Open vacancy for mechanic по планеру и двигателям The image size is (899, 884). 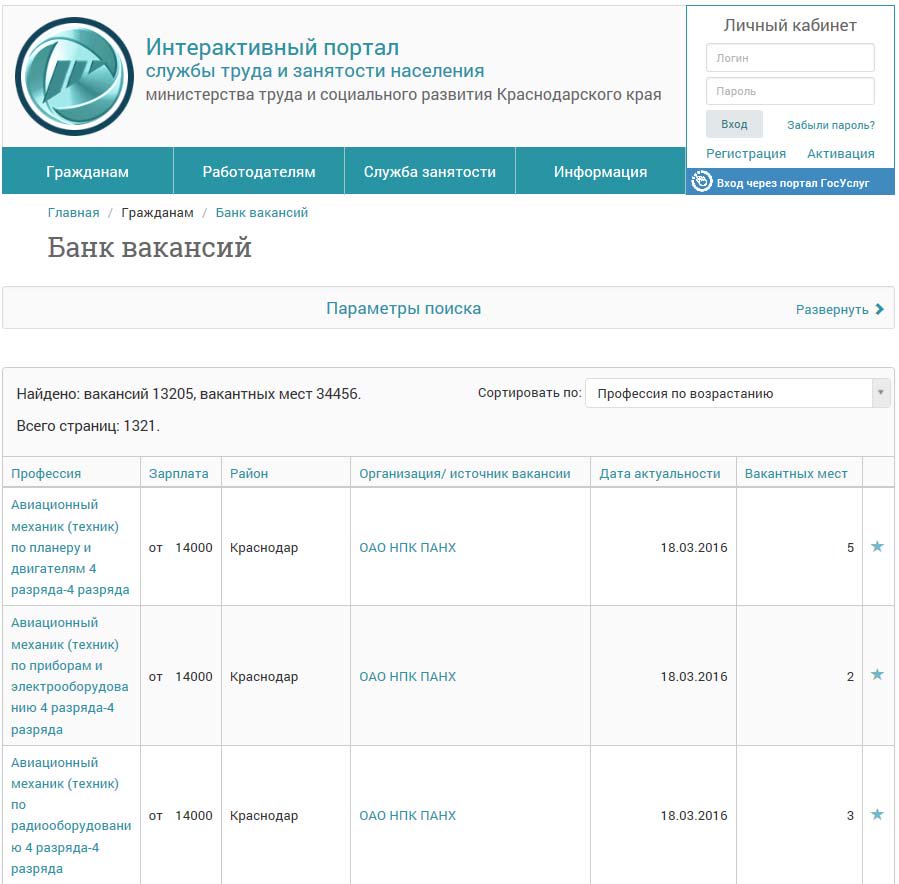tap(70, 547)
